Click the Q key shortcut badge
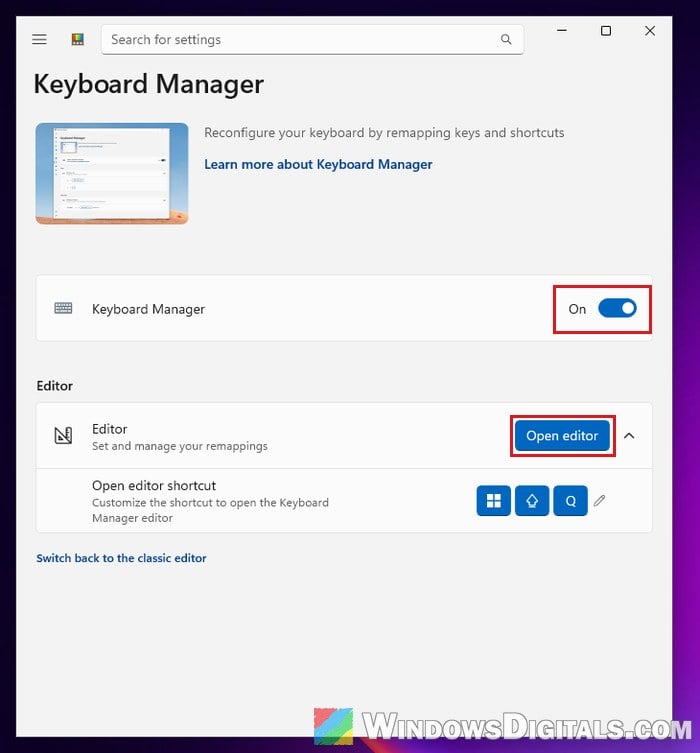 pyautogui.click(x=570, y=501)
